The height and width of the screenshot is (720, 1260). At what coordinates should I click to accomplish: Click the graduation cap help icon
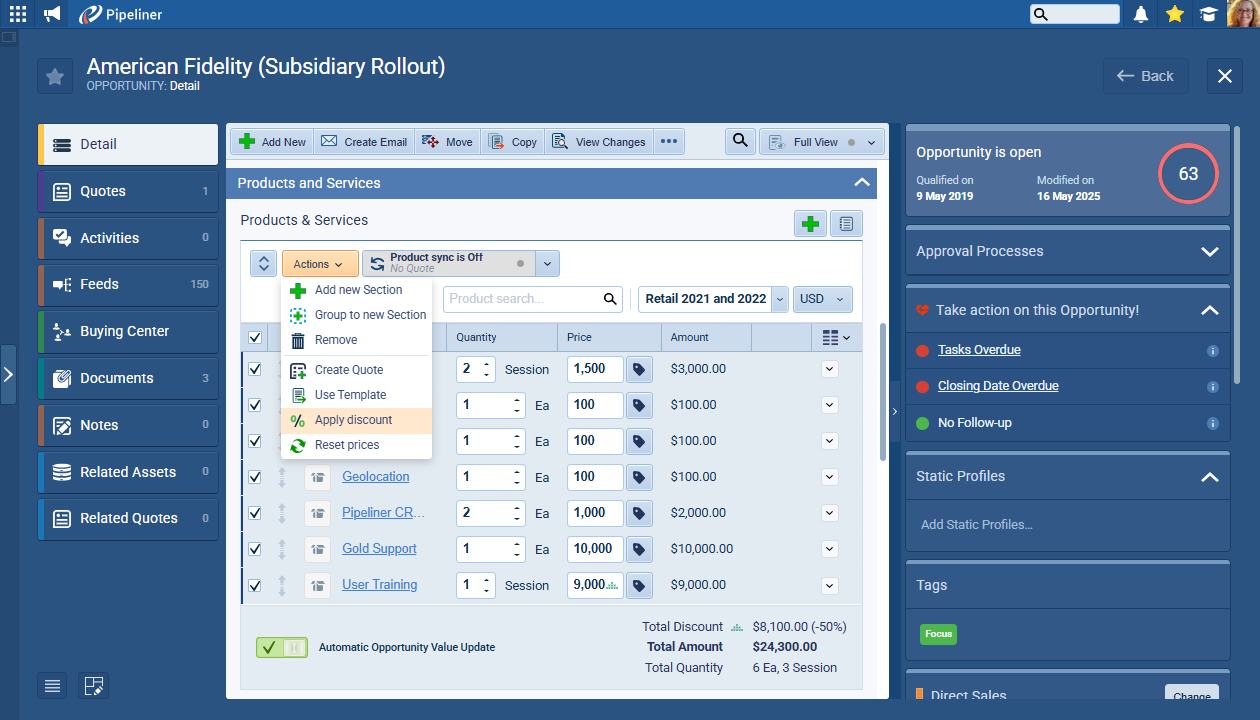[x=1209, y=14]
